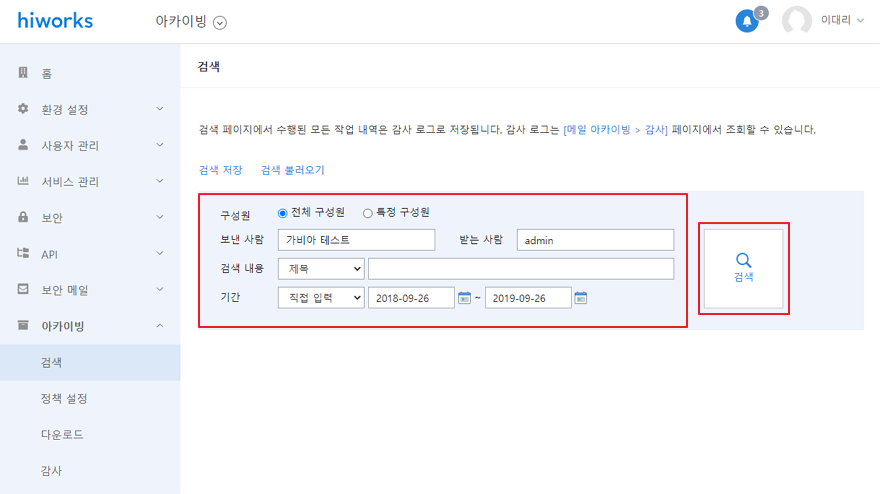The width and height of the screenshot is (880, 494).
Task: Expand the API menu chevron
Action: point(160,253)
